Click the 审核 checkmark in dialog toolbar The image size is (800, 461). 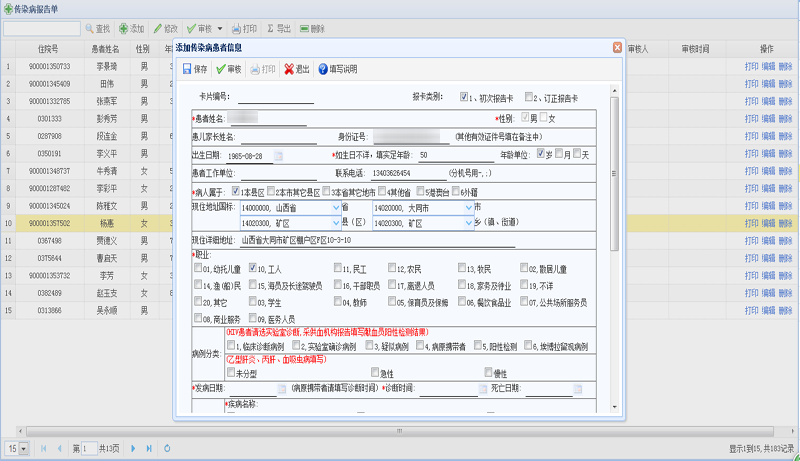pyautogui.click(x=221, y=69)
